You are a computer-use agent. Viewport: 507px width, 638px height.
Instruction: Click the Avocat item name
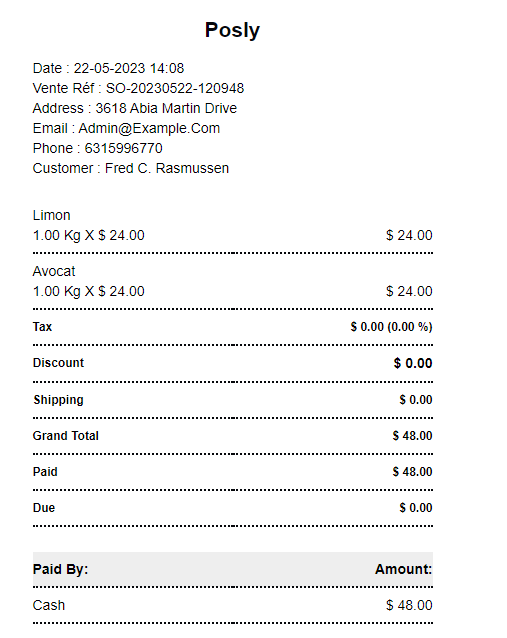(x=54, y=271)
